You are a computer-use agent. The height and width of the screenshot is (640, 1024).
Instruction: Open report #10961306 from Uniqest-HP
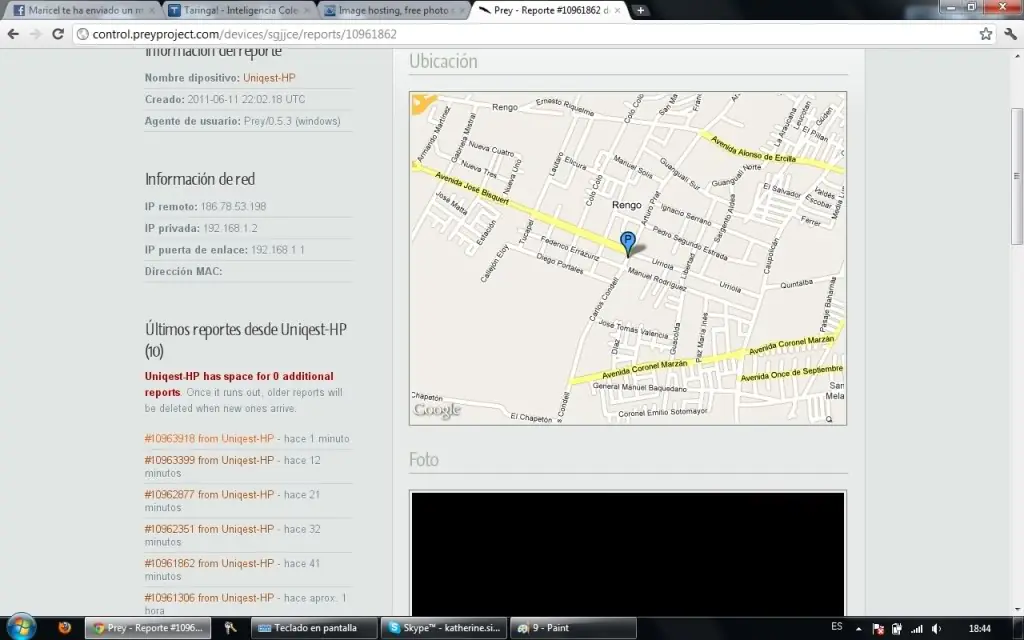(x=209, y=598)
